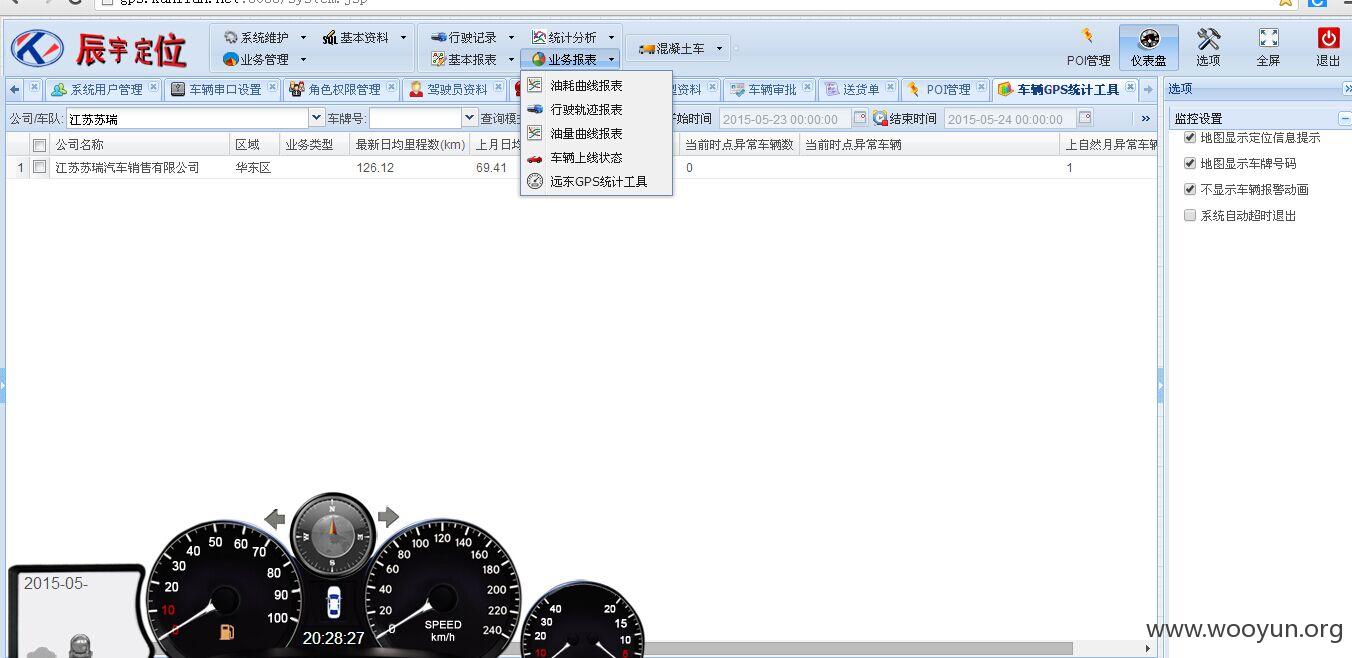This screenshot has height=658, width=1352.
Task: Toggle 地图显示定位信息提示 checkbox
Action: click(1190, 137)
